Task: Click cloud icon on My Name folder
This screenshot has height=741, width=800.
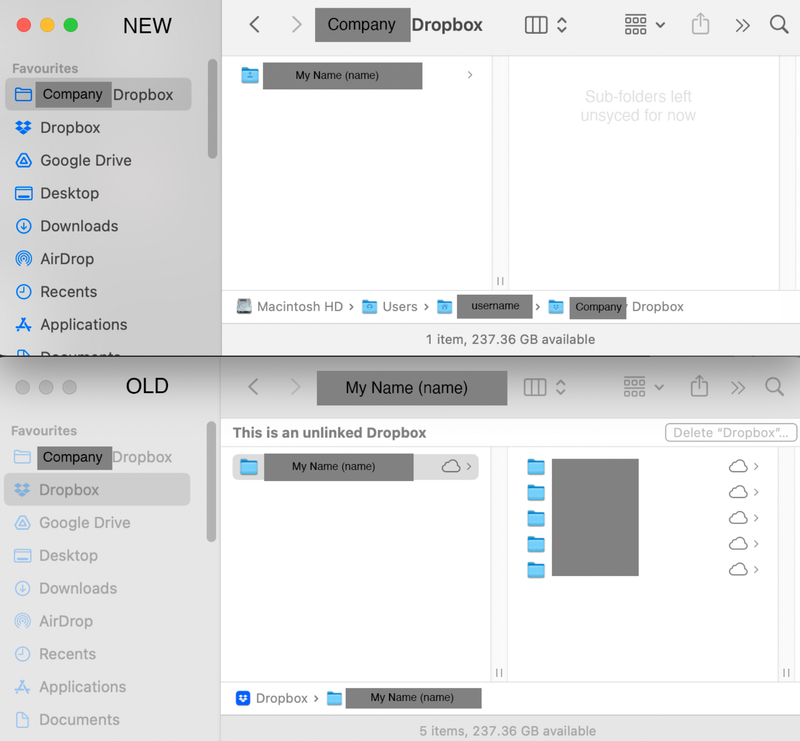Action: click(x=451, y=466)
